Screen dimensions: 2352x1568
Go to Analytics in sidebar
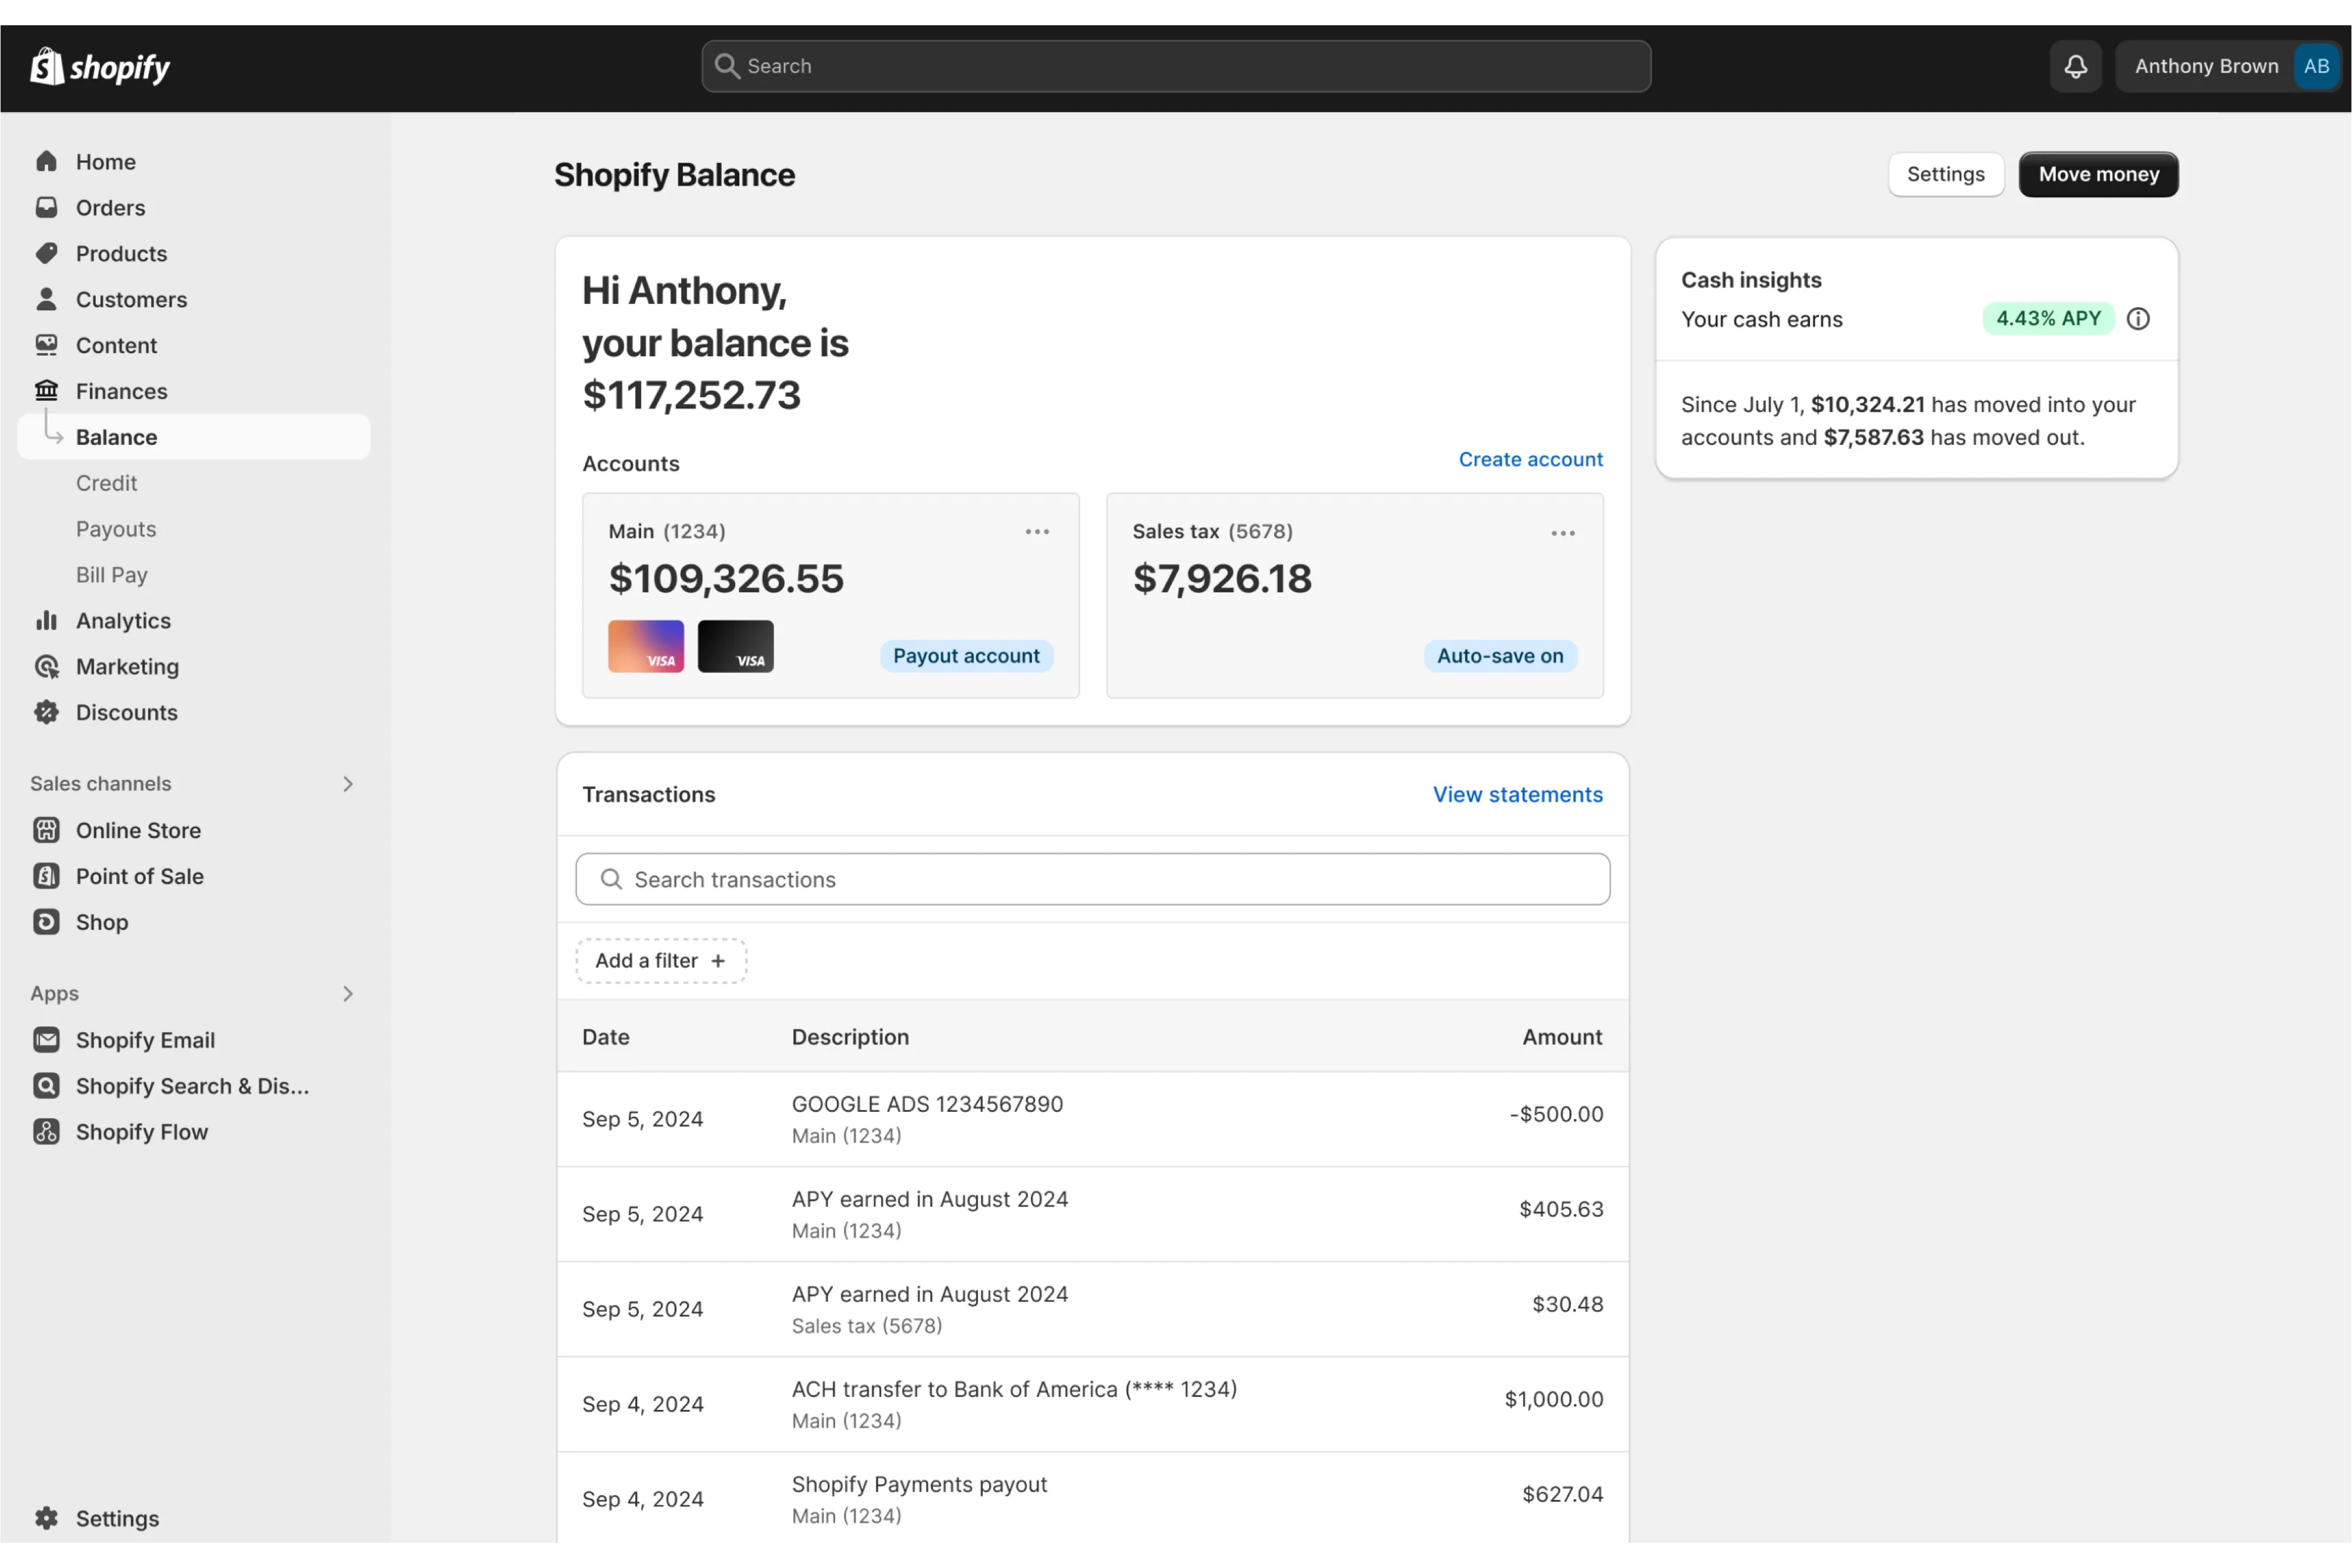coord(123,621)
